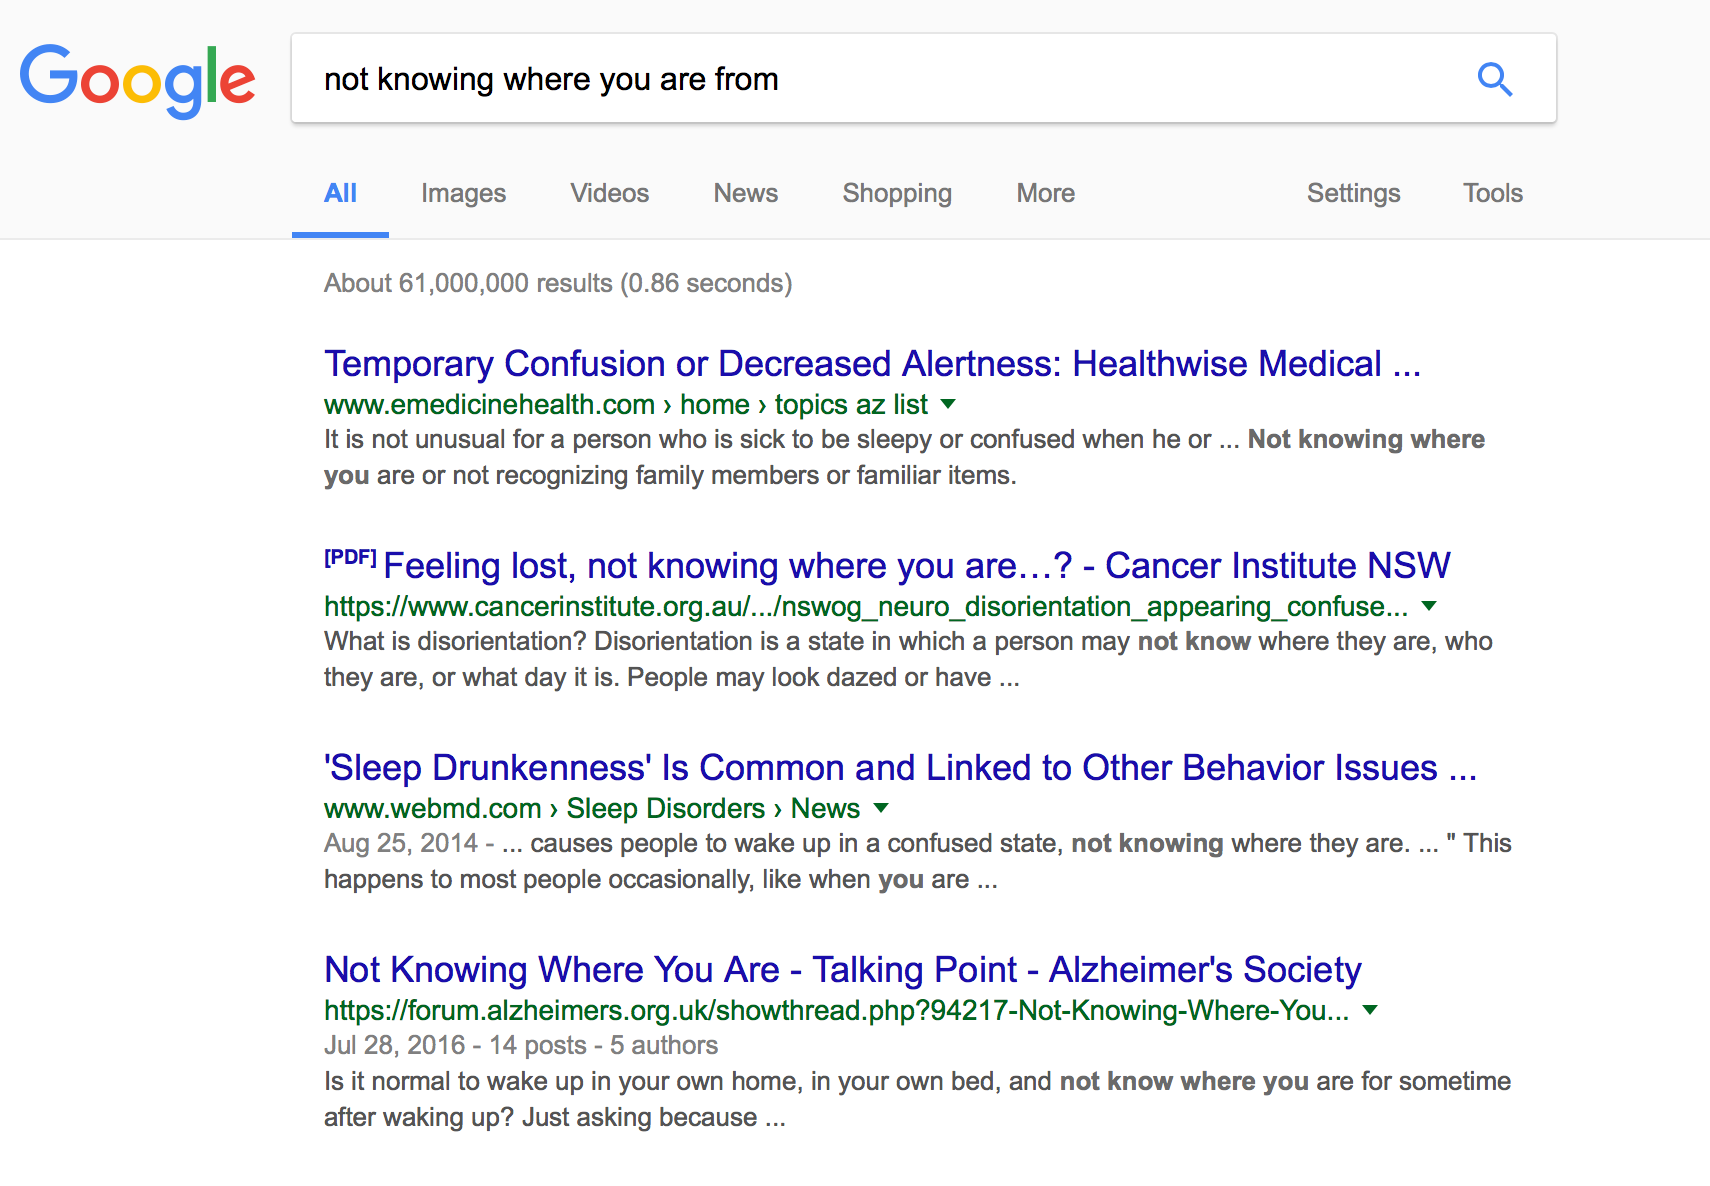Expand the cancerinstitute.org.au result dropdown arrow
The height and width of the screenshot is (1186, 1710).
tap(1429, 606)
